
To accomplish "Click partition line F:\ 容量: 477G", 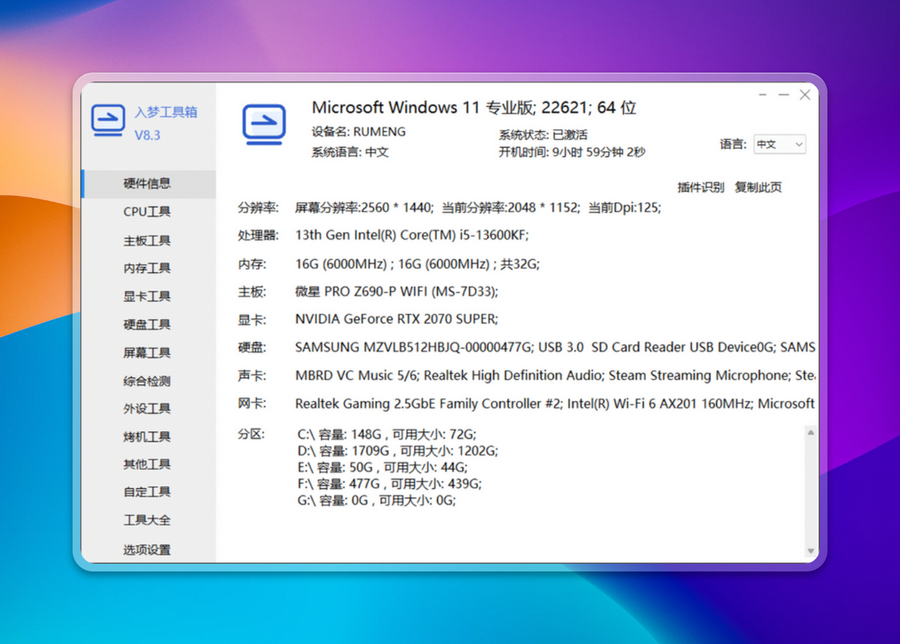I will 390,484.
